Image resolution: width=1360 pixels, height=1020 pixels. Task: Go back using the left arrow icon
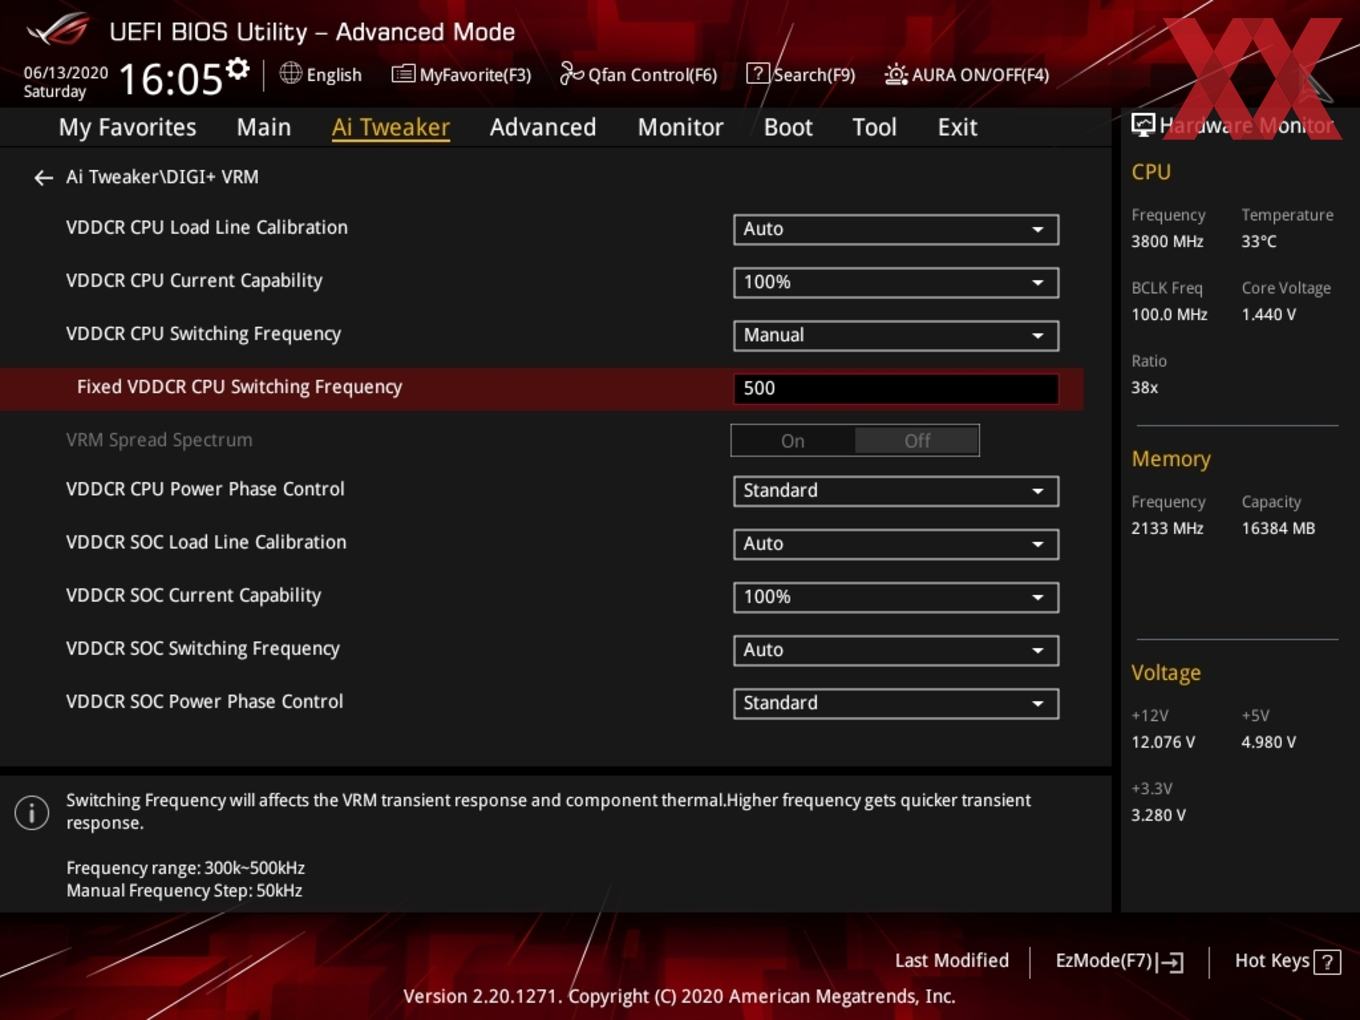pyautogui.click(x=43, y=178)
